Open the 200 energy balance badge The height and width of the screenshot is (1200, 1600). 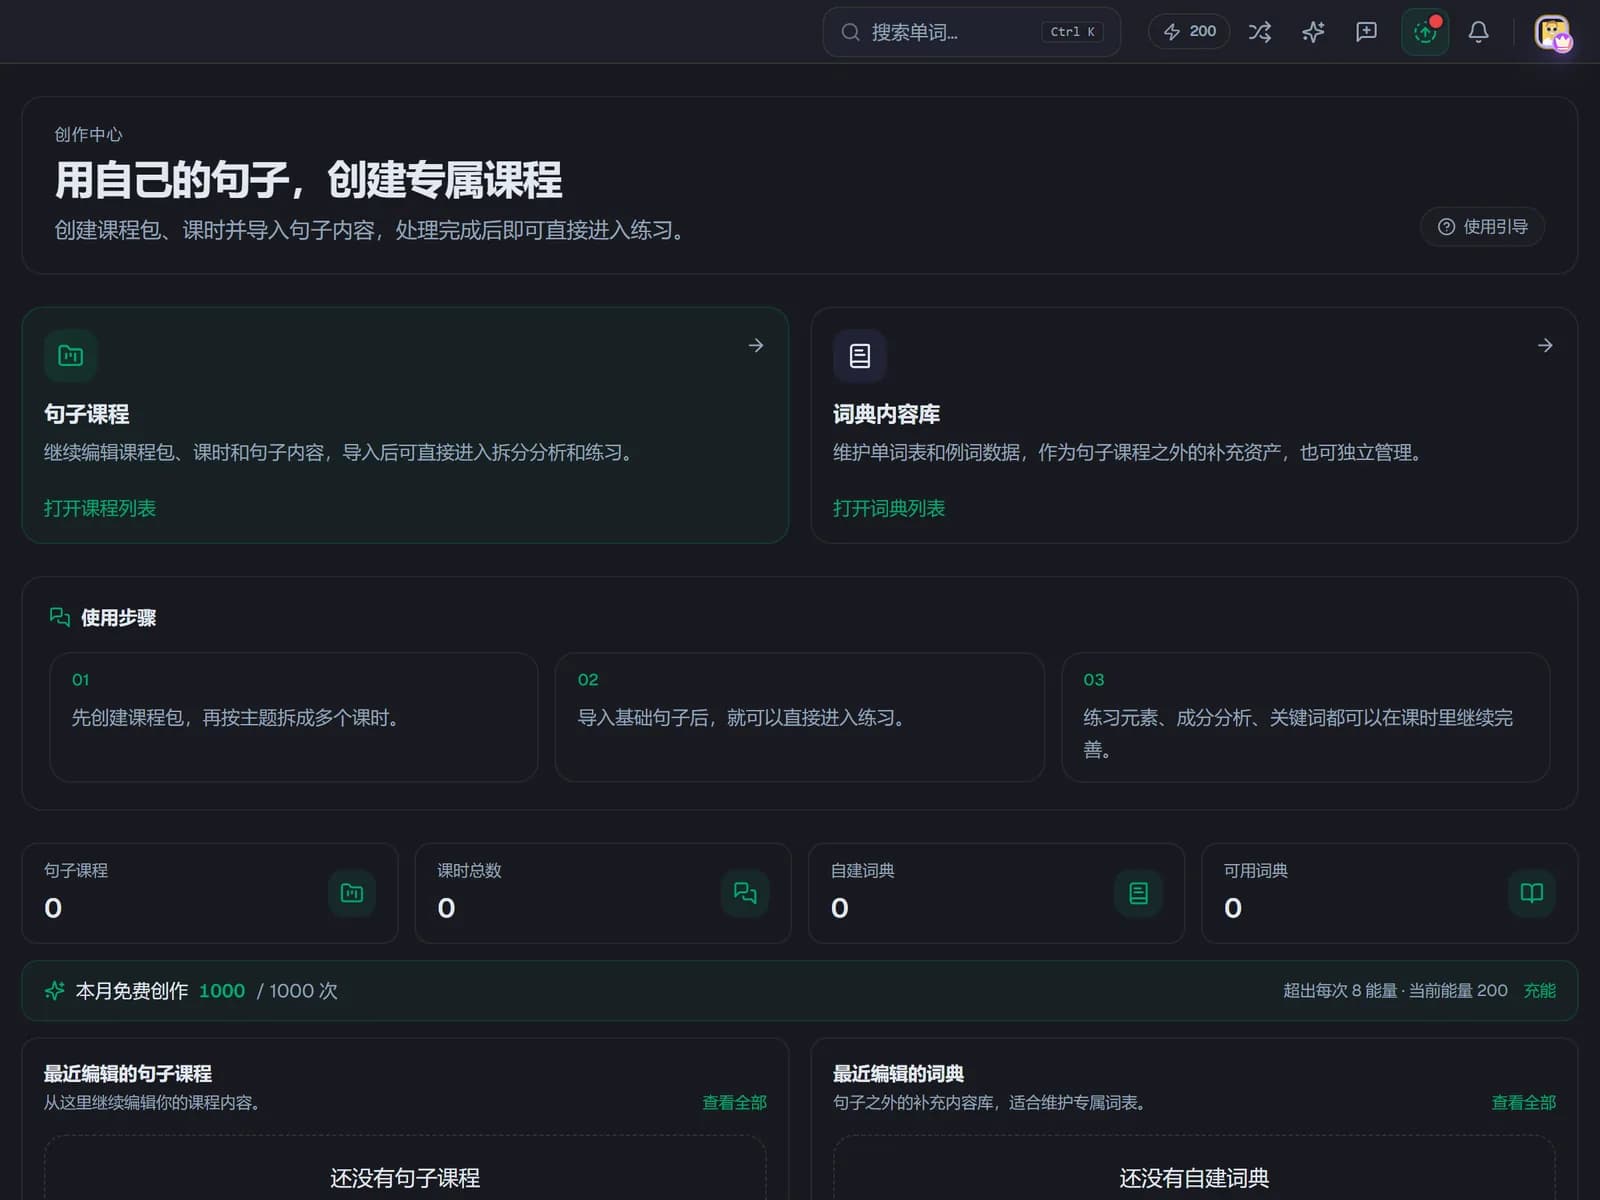point(1189,32)
